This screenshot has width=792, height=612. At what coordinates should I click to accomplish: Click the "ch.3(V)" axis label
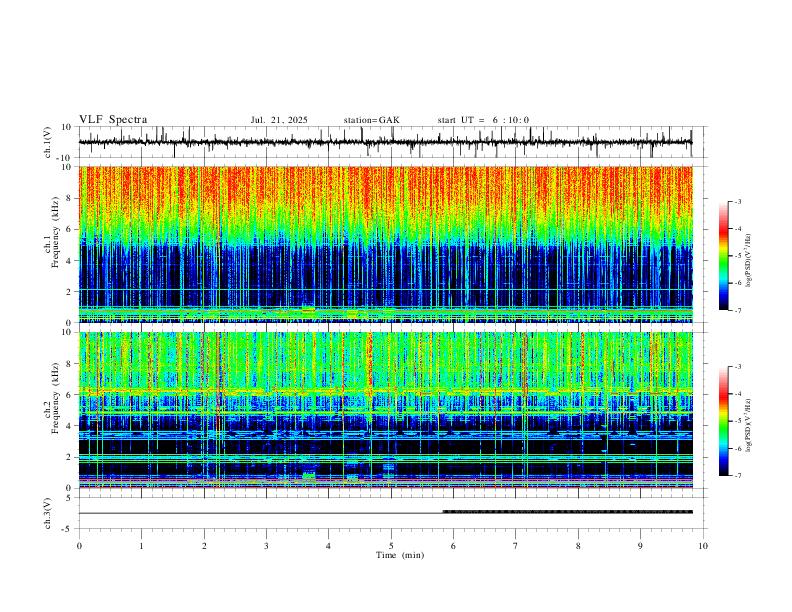tap(48, 513)
